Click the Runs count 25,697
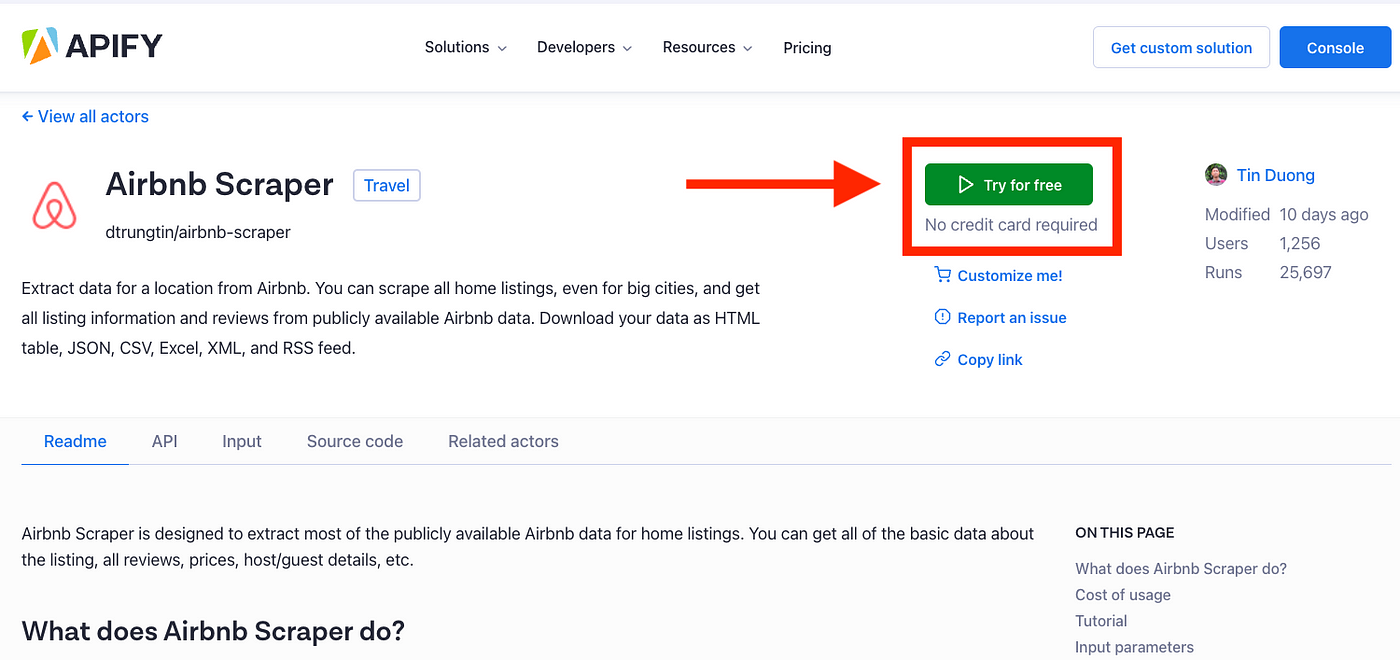The height and width of the screenshot is (660, 1400). tap(1305, 272)
